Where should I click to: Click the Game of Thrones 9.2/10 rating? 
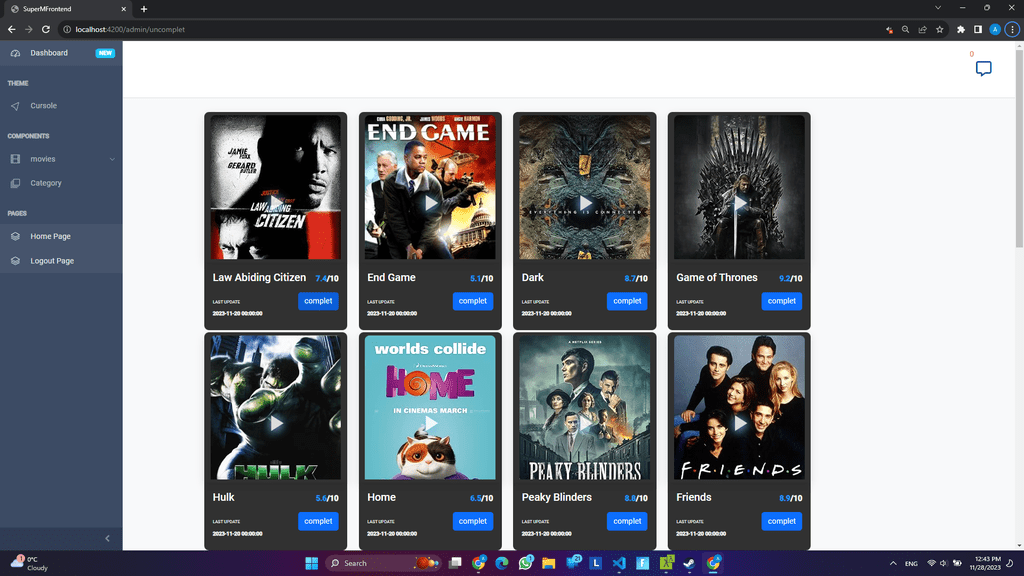790,278
